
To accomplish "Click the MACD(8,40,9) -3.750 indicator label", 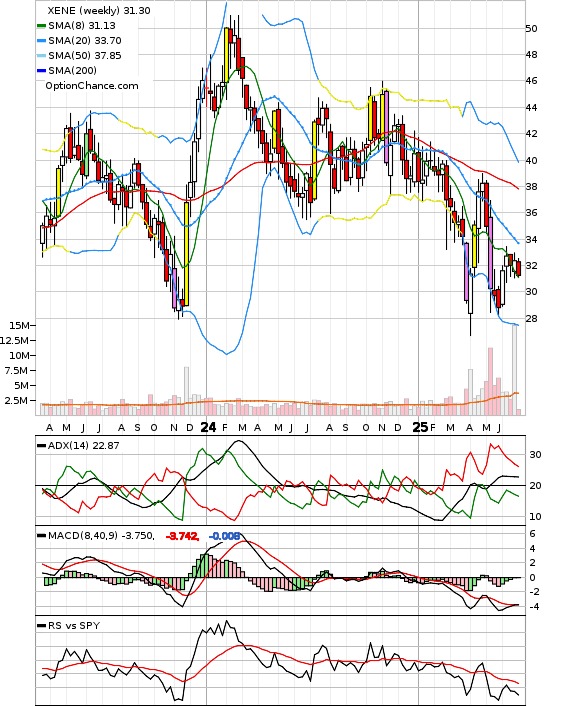I will coord(101,535).
